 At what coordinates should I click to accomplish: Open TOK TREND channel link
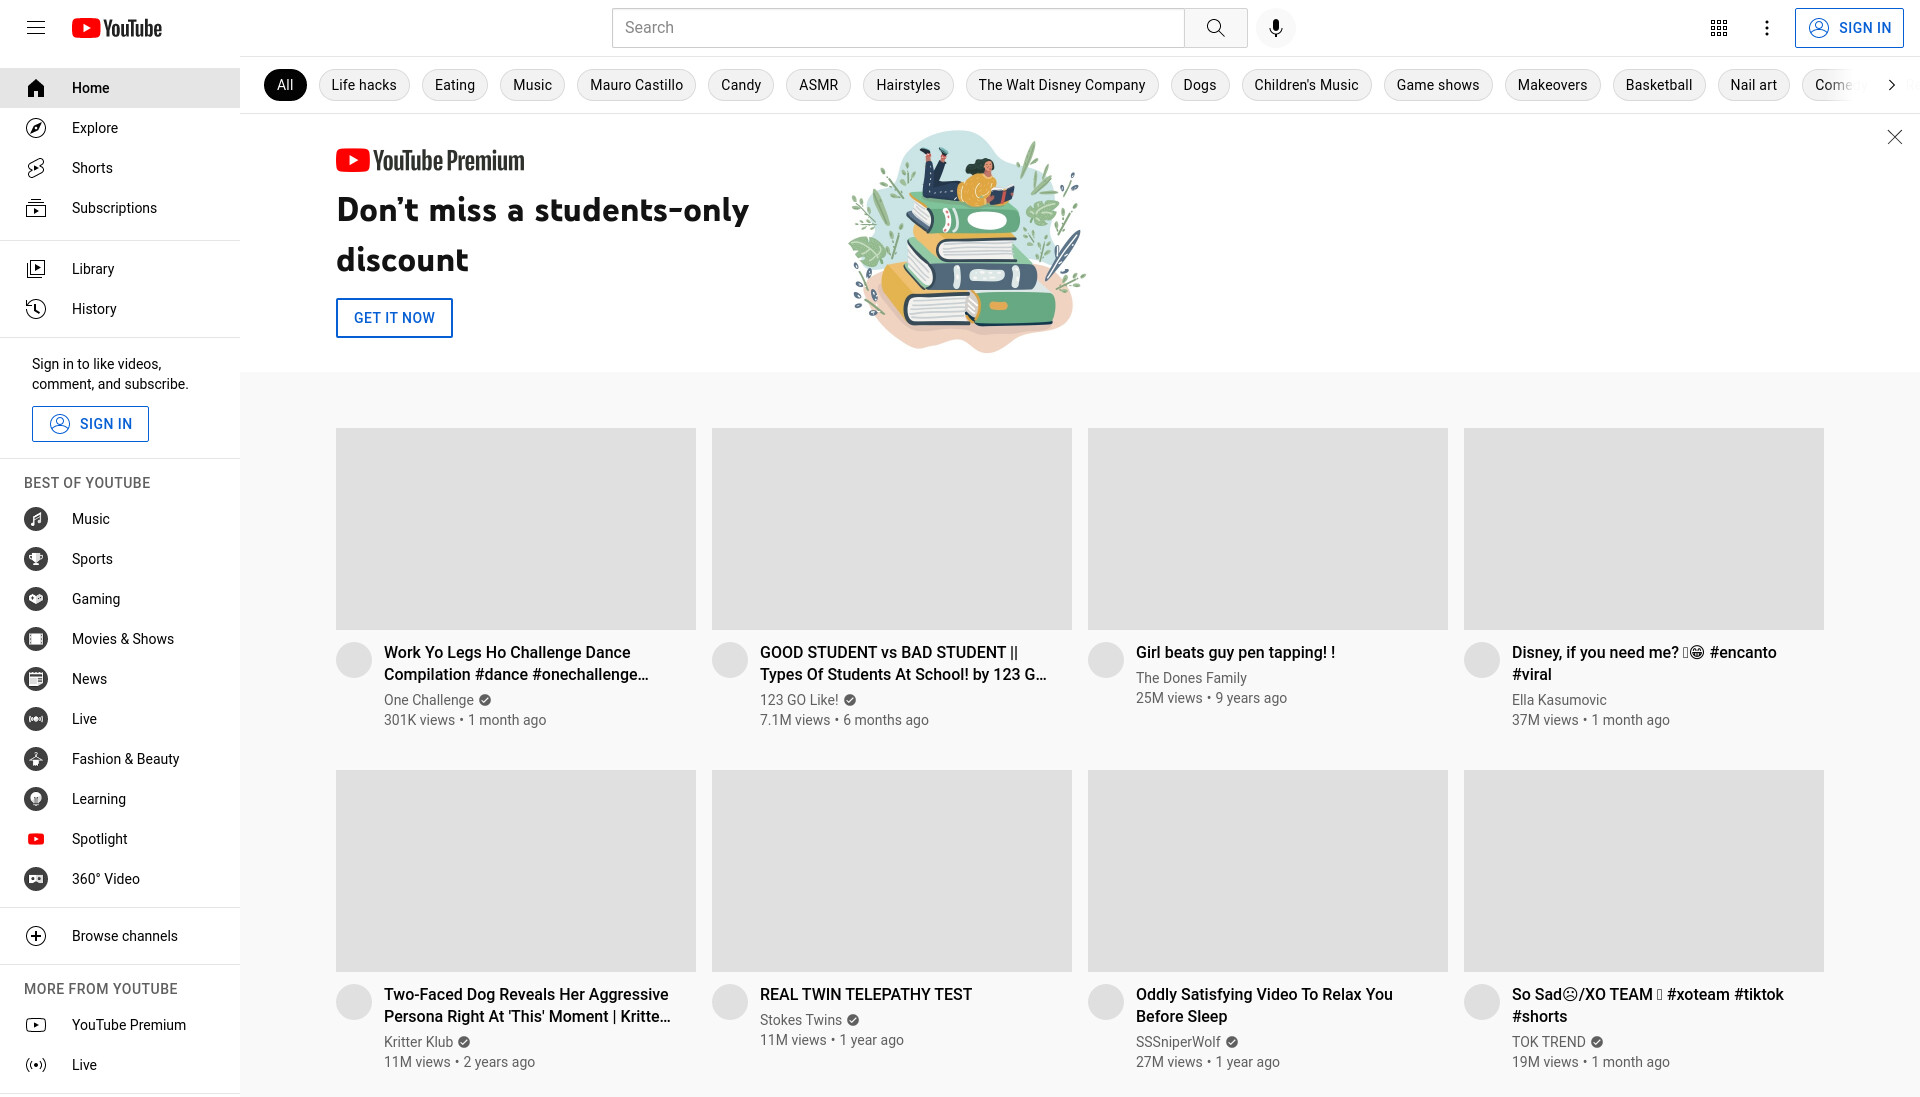[x=1549, y=1042]
